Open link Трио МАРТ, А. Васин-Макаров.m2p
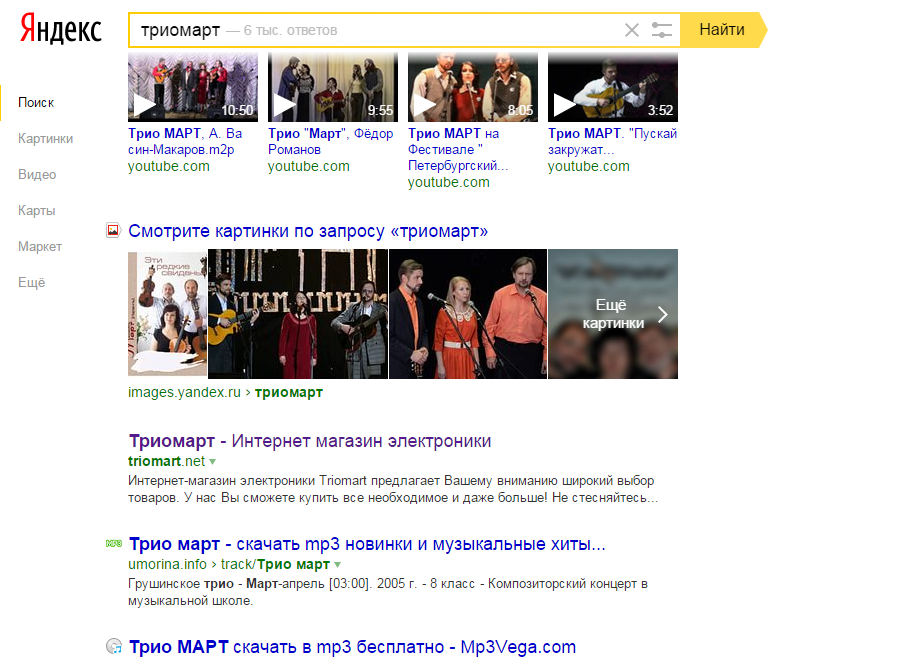 coord(185,142)
